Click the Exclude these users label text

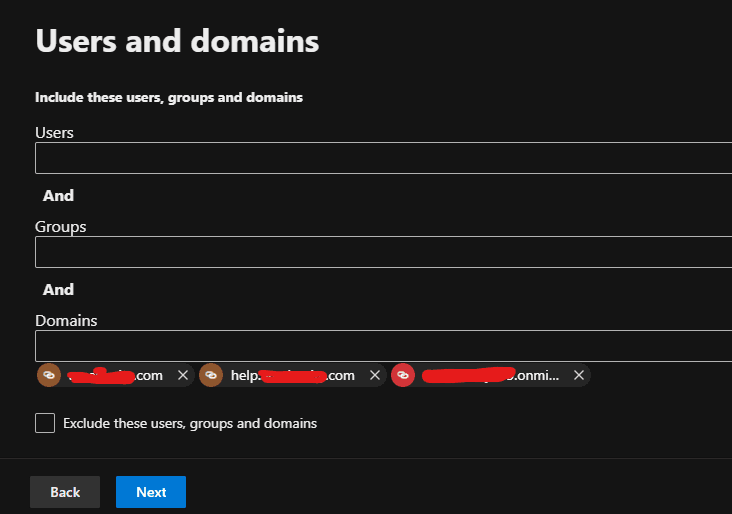(x=190, y=423)
